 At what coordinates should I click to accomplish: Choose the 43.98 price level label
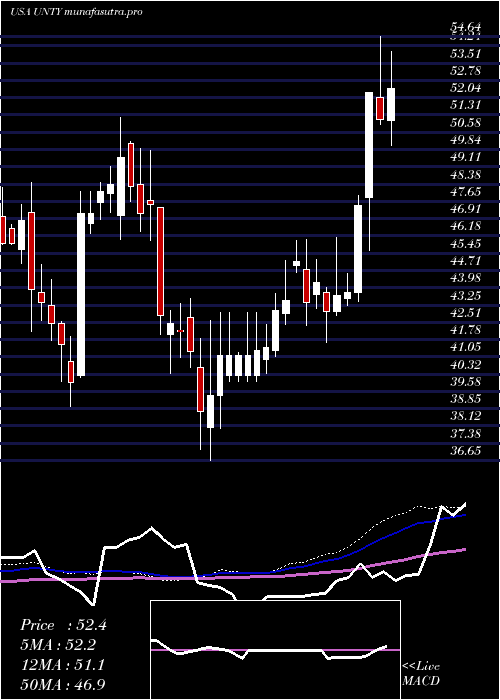[466, 278]
